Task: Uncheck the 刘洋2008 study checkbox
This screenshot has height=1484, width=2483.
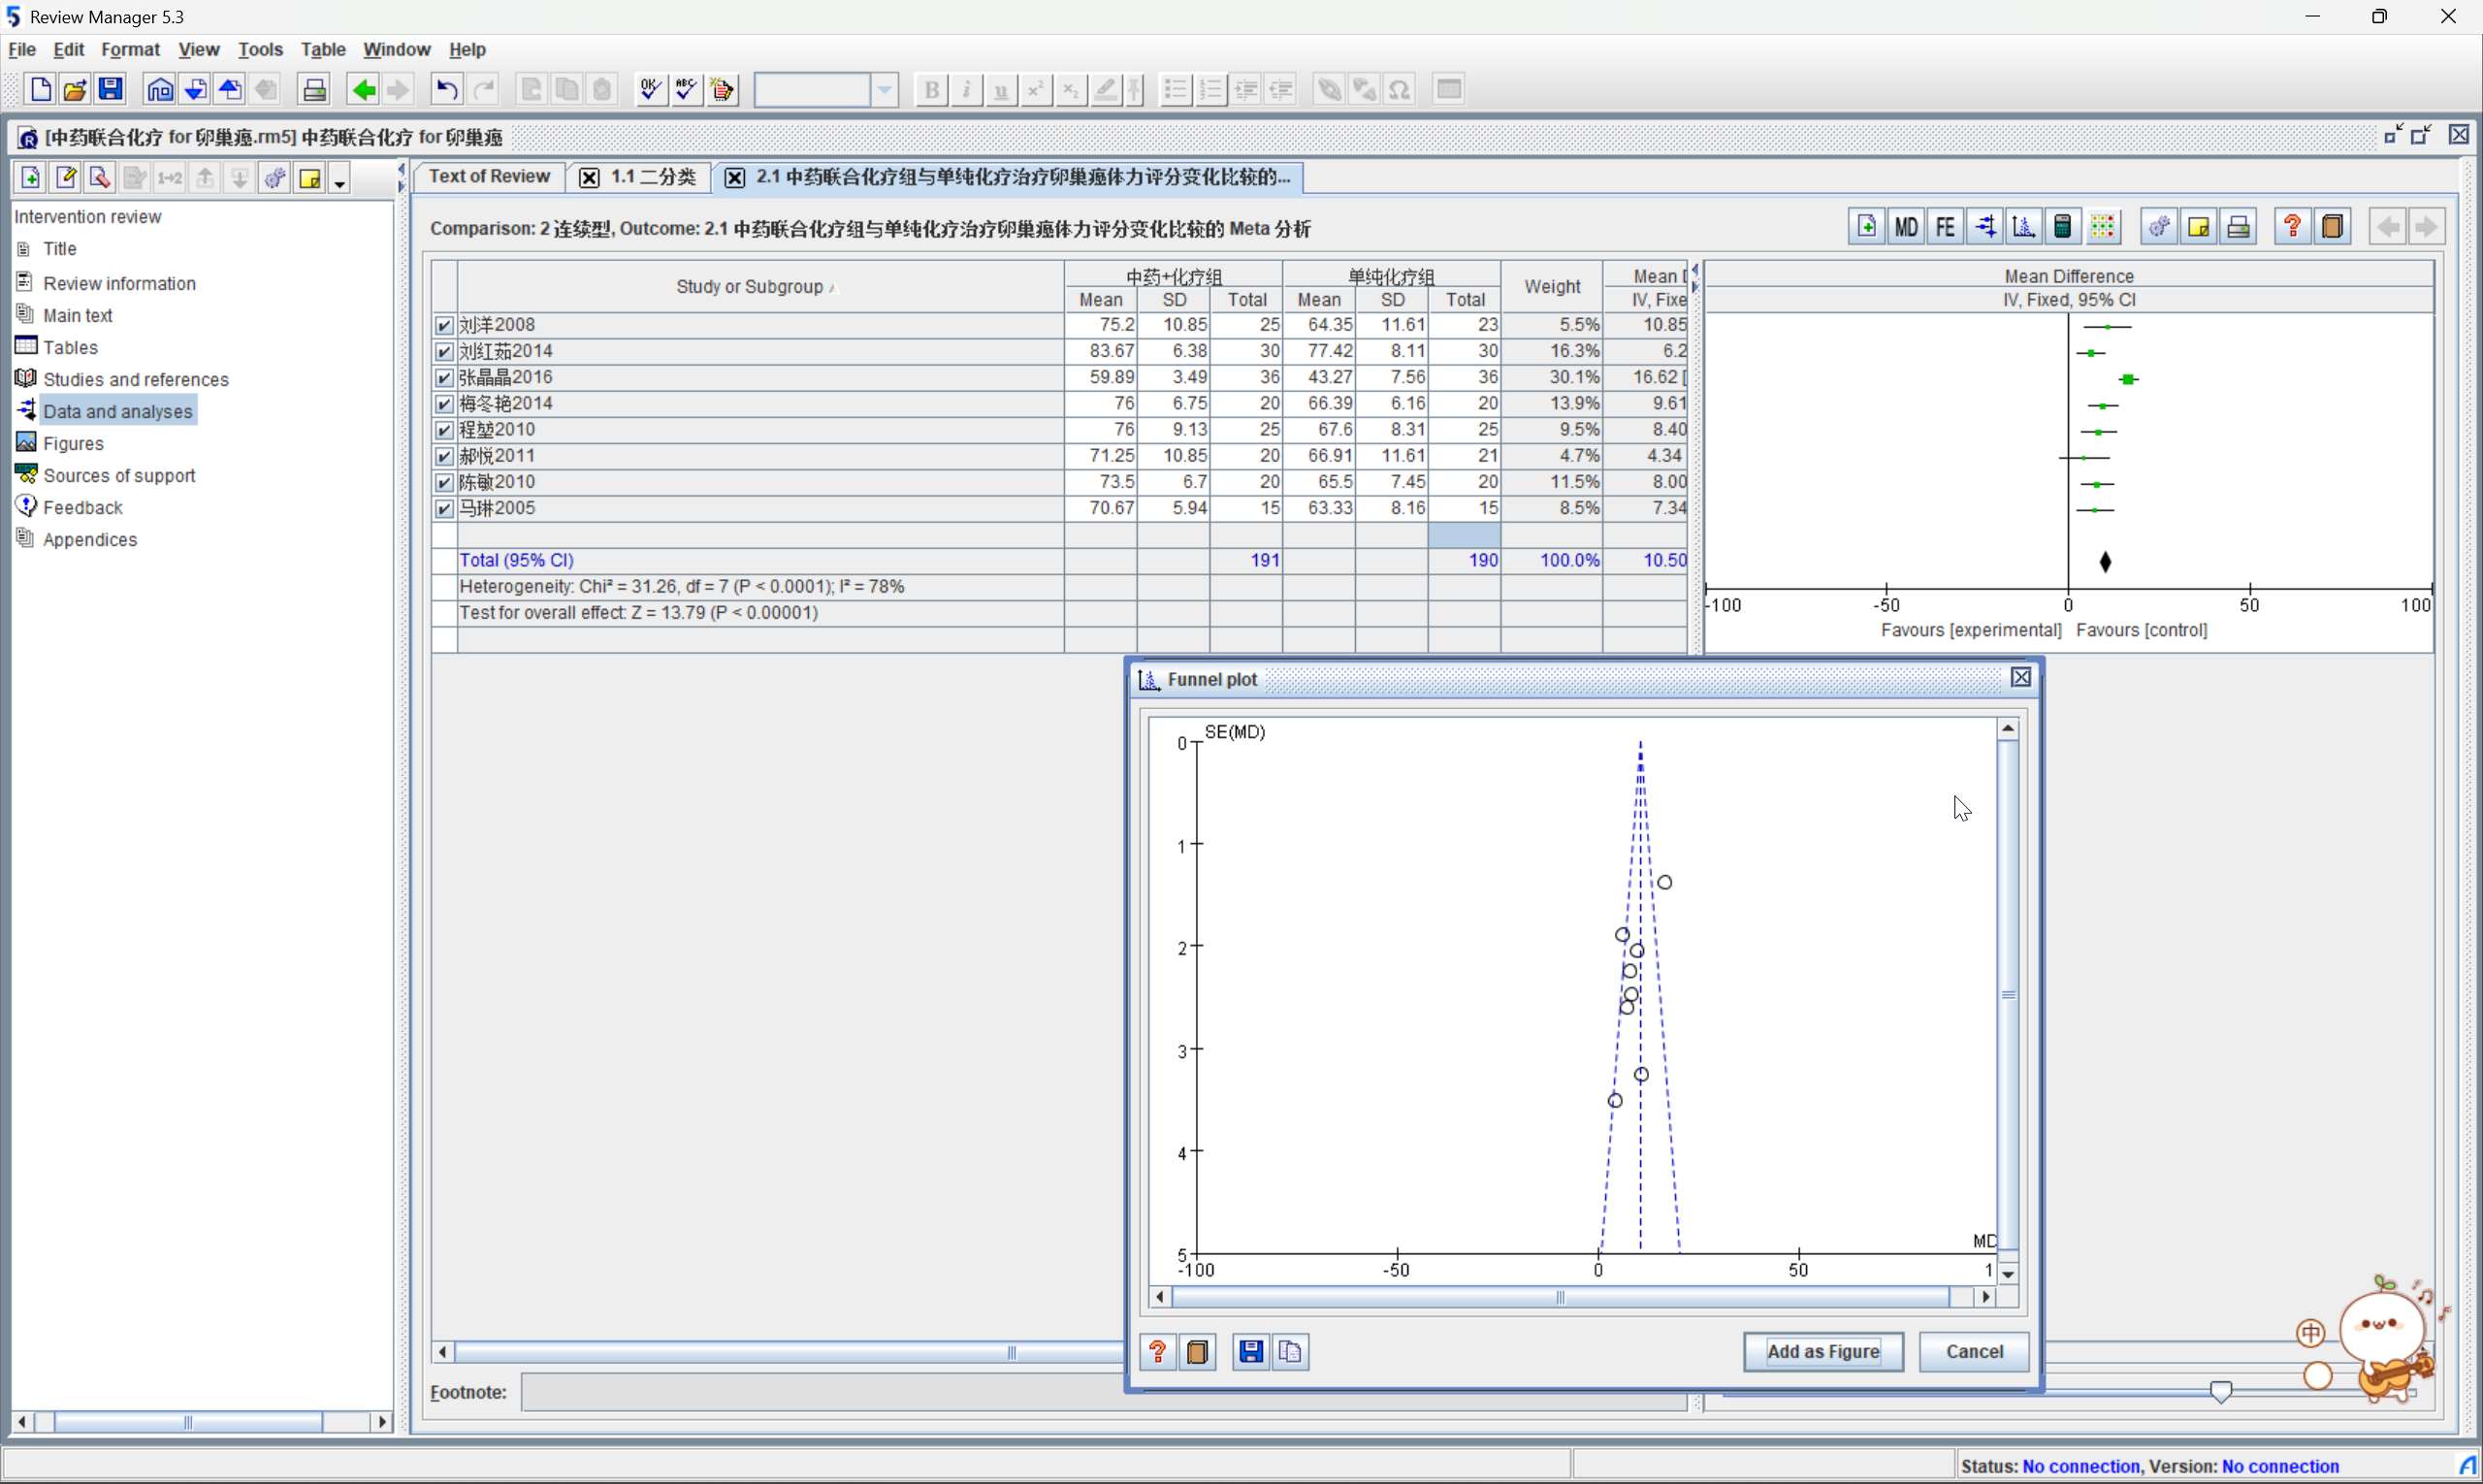Action: (x=445, y=325)
